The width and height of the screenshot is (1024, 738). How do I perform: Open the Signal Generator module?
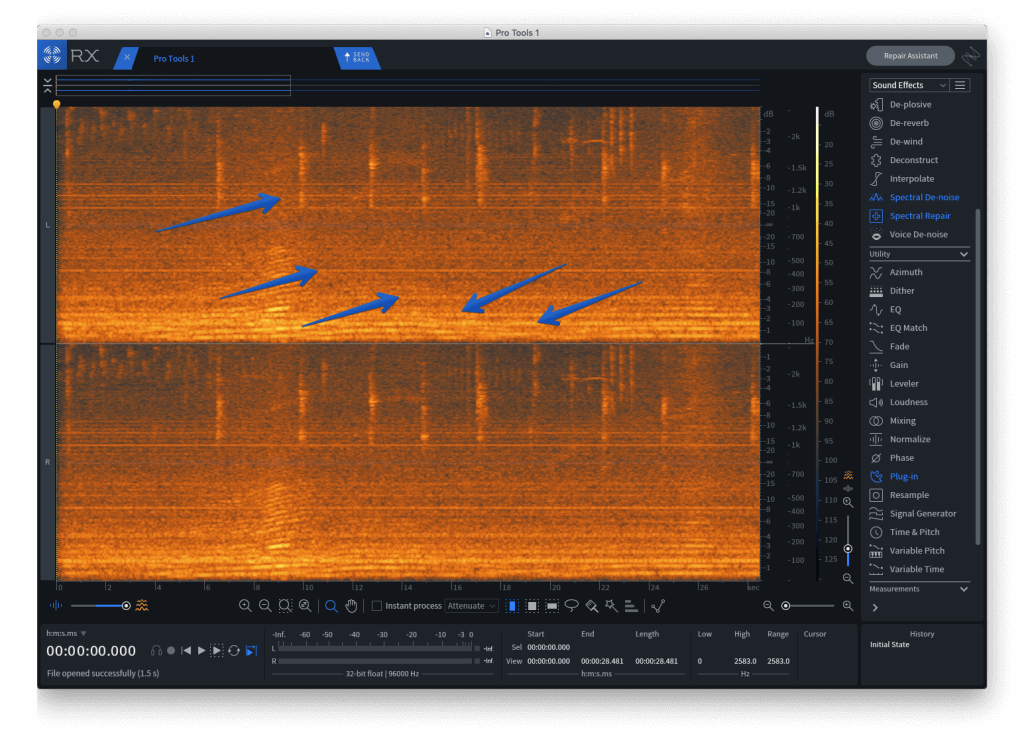[x=924, y=513]
